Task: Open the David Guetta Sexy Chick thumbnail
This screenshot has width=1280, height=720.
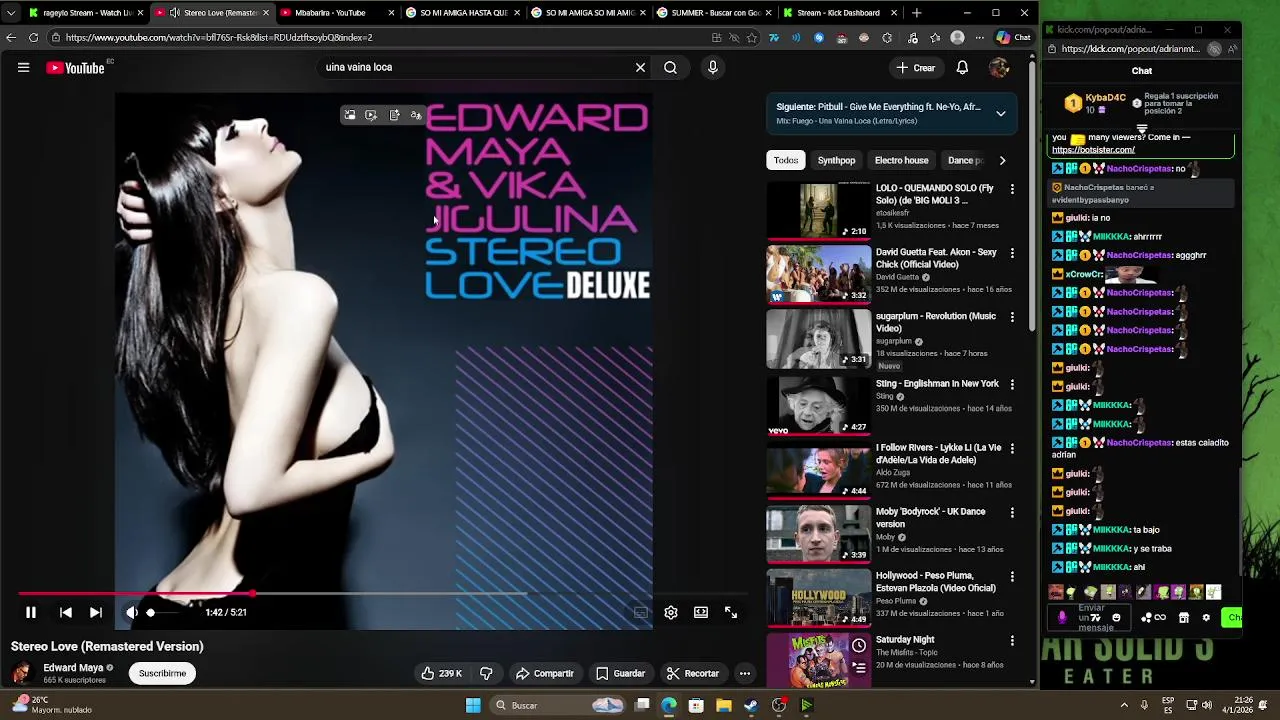Action: pyautogui.click(x=819, y=274)
